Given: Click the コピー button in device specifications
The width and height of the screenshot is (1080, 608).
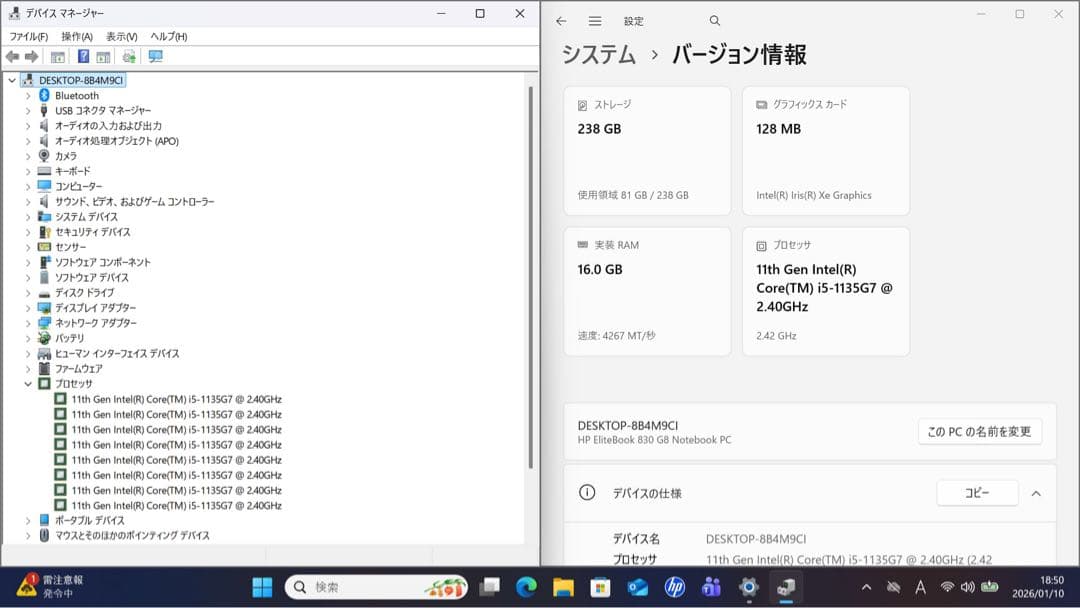Looking at the screenshot, I should tap(977, 492).
